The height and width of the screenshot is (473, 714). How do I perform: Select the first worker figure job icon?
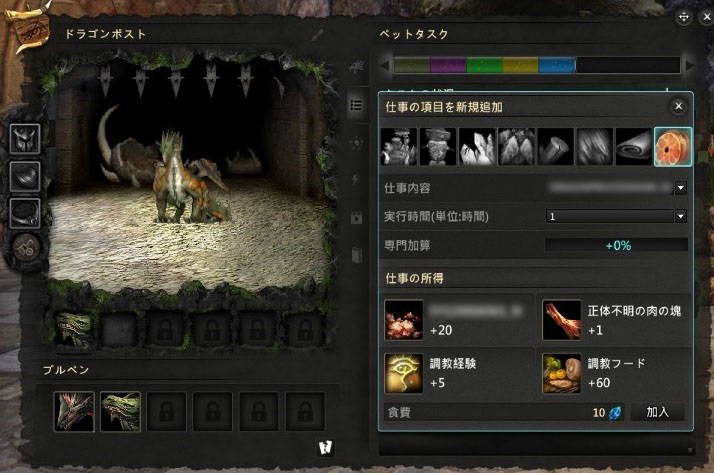tap(399, 147)
